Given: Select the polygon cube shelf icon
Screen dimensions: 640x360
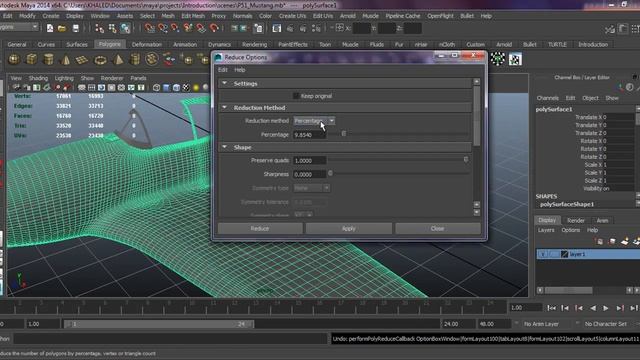Looking at the screenshot, I should (x=31, y=60).
